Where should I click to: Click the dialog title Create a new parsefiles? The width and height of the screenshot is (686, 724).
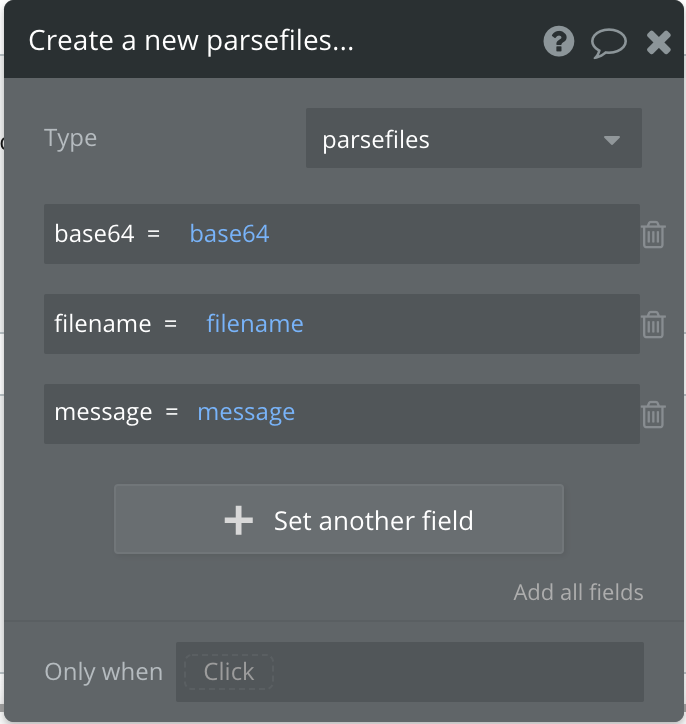click(191, 41)
